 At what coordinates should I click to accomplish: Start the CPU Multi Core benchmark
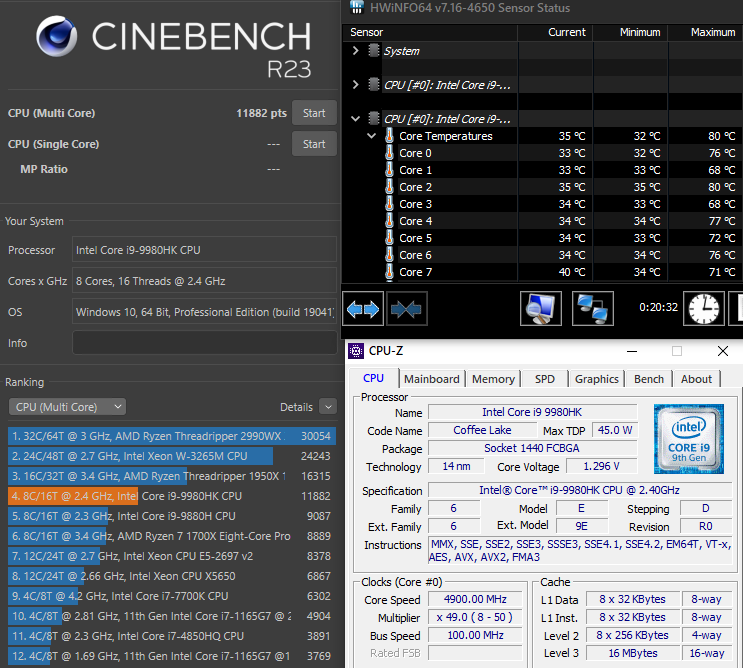[x=314, y=113]
